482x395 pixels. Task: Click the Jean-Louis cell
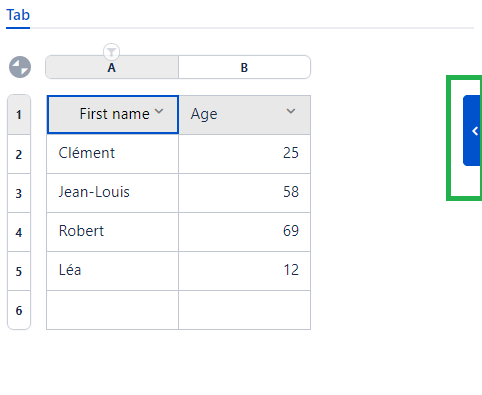pos(113,193)
